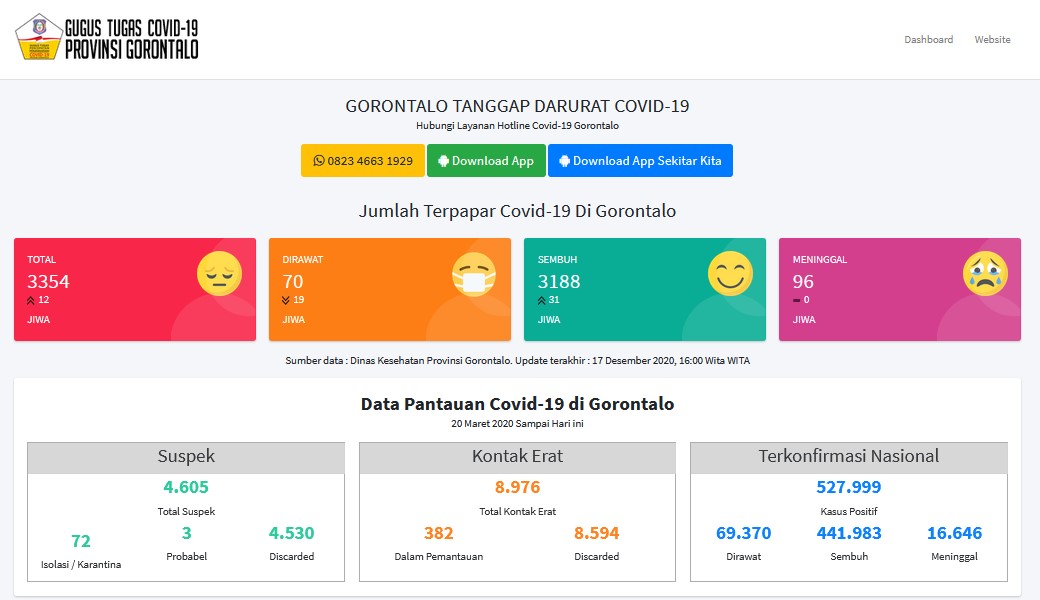The width and height of the screenshot is (1040, 600).
Task: Click the Download App Sekitar Kita button
Action: 640,160
